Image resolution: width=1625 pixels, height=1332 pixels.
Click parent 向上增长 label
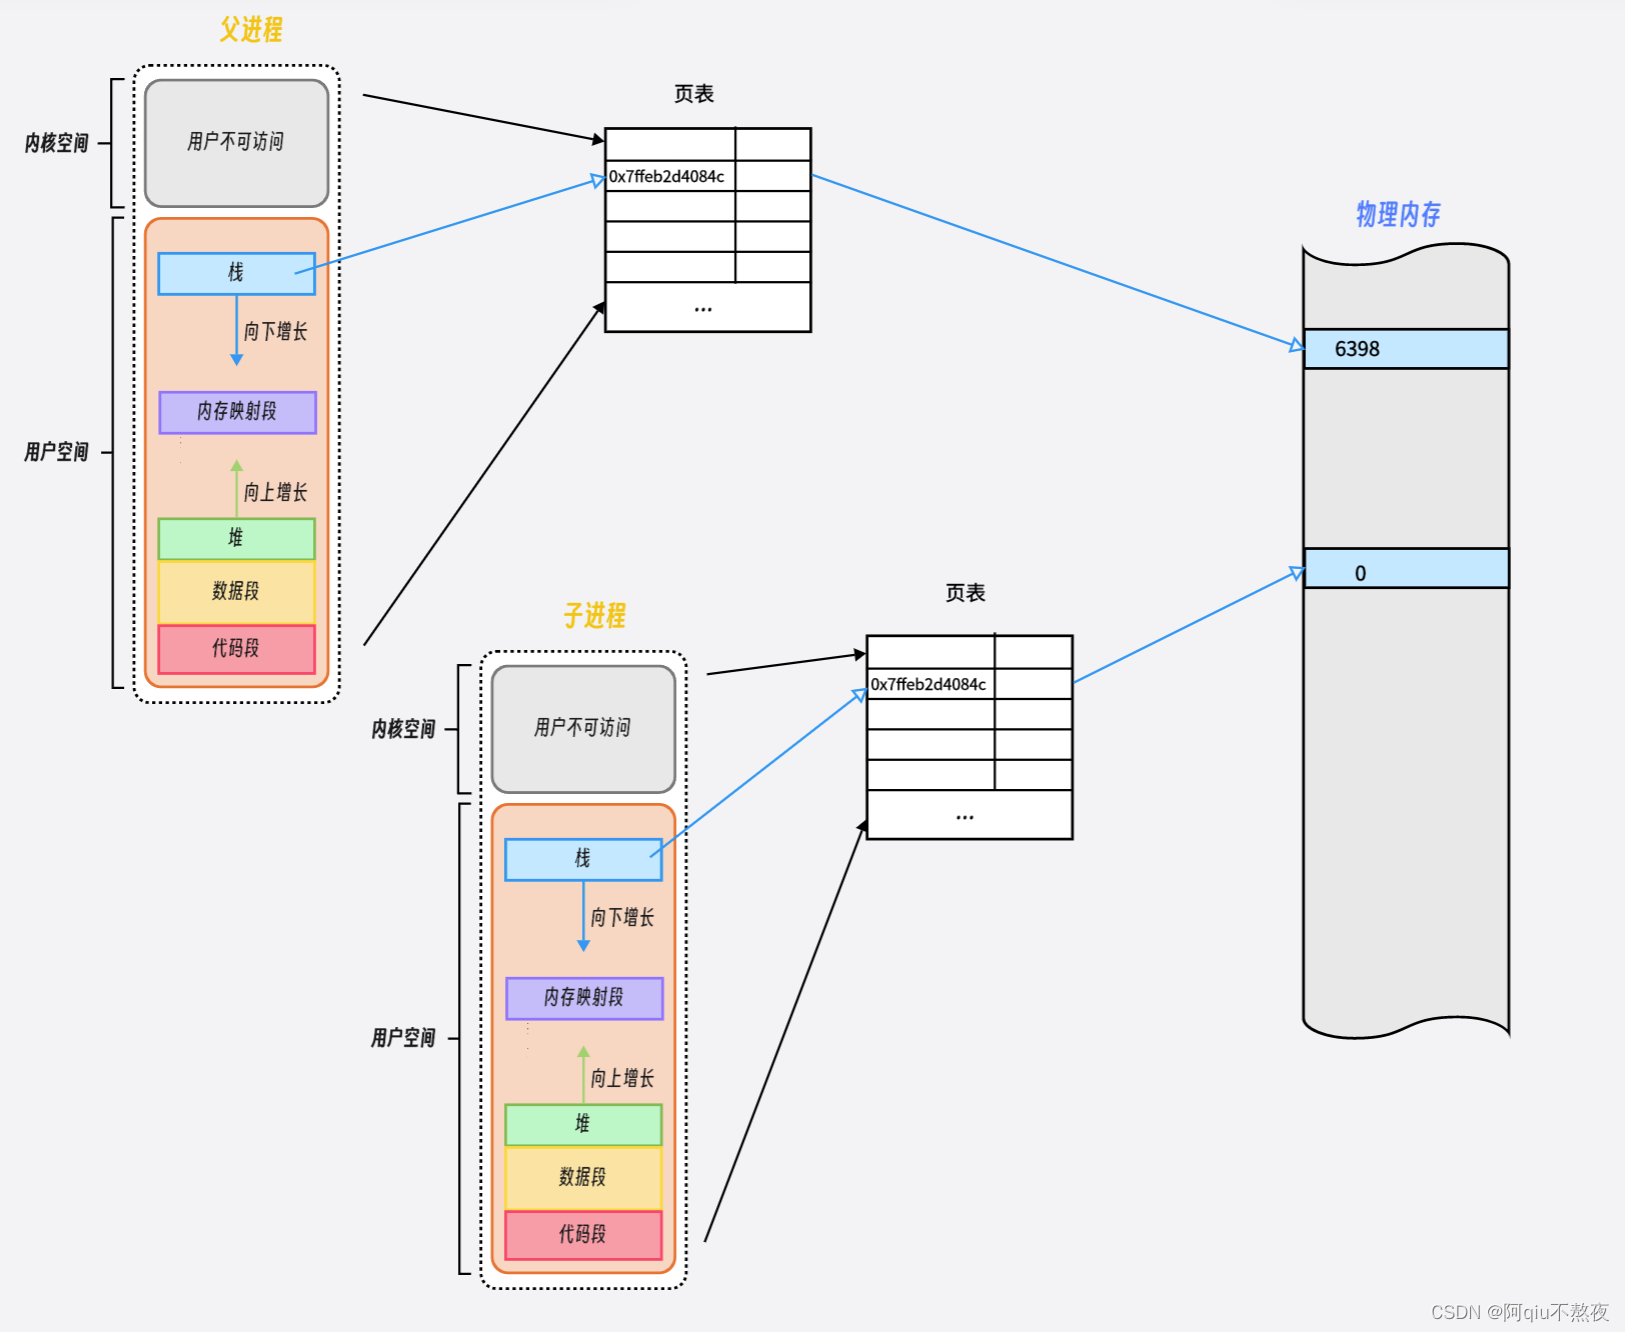[x=275, y=492]
